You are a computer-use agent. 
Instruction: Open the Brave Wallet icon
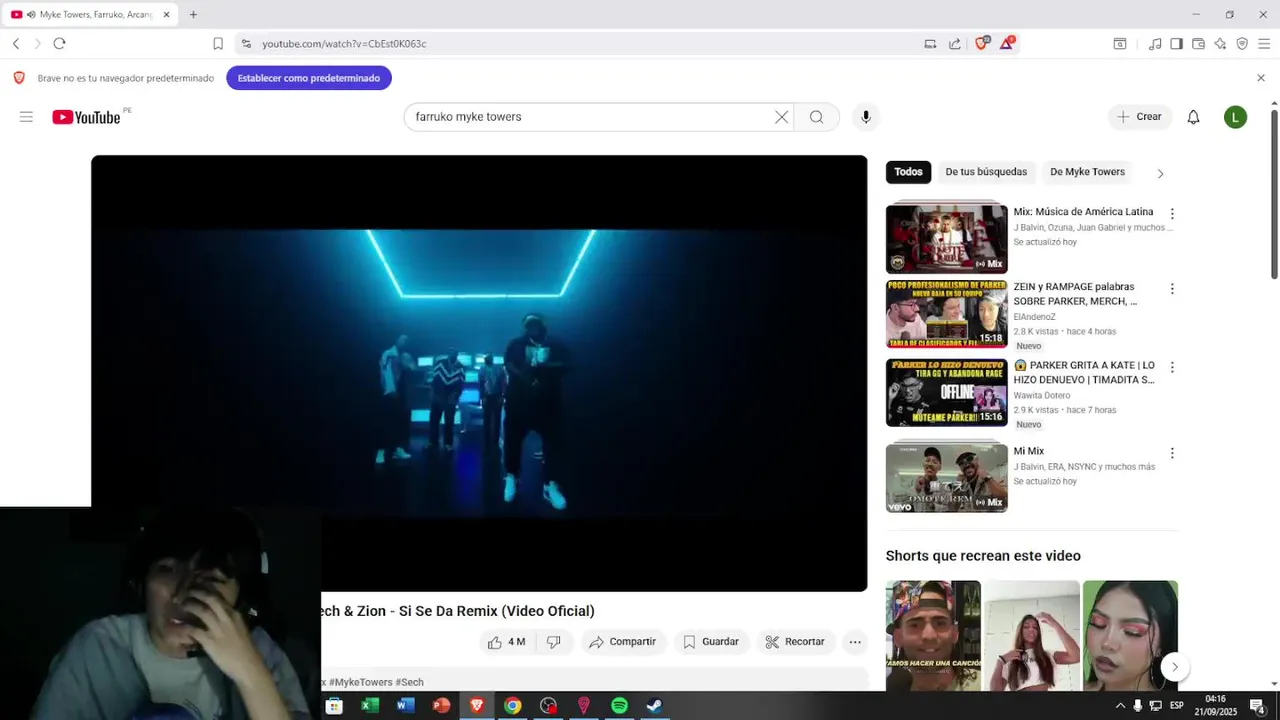point(1198,43)
